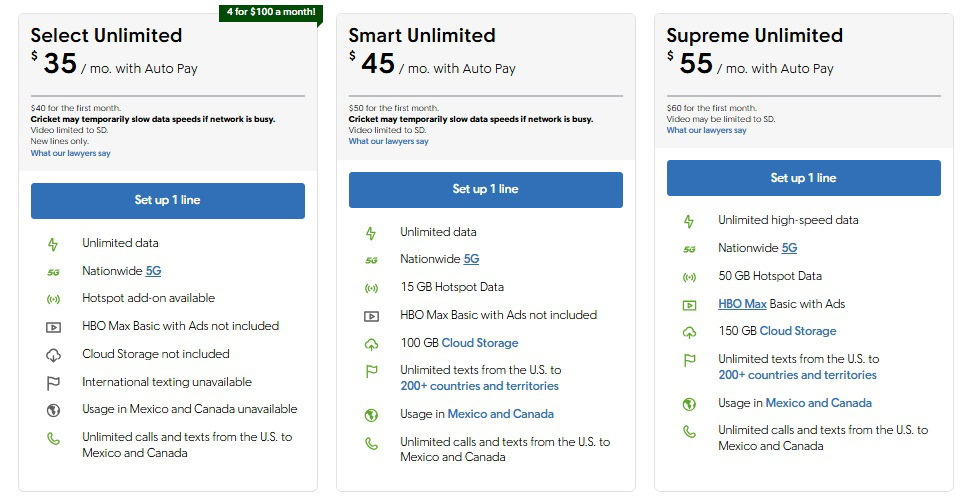Screen dimensions: 970x497
Task: Click the flag icon in Smart Unlimited
Action: (371, 371)
